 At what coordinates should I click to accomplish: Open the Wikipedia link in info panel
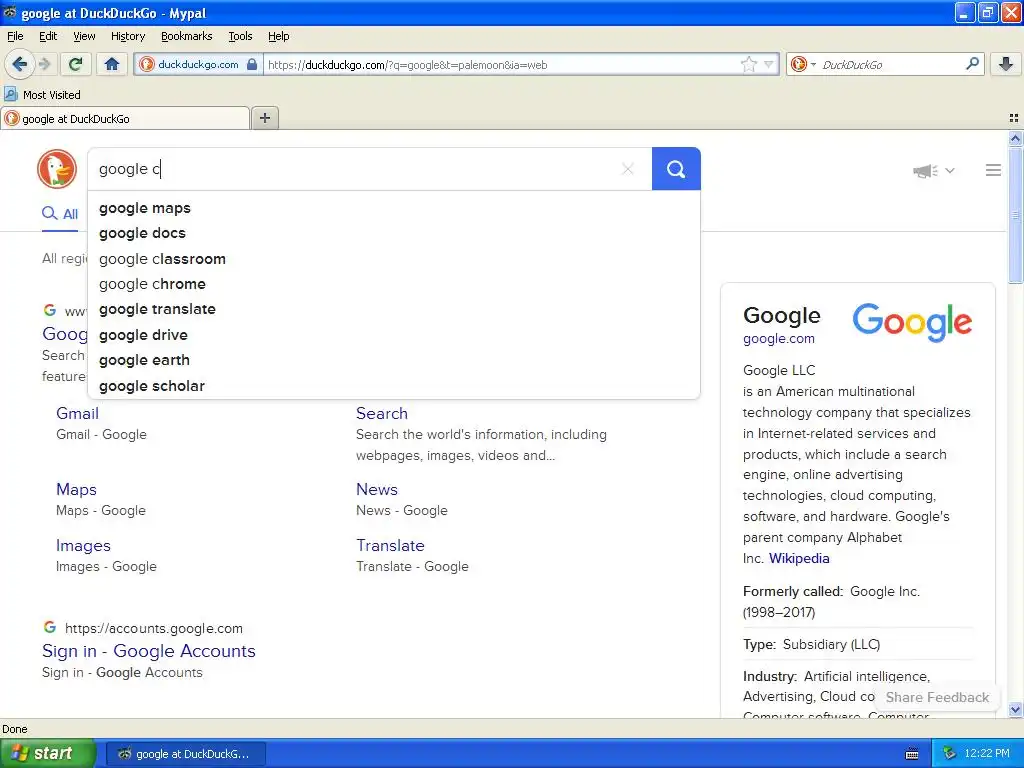[799, 558]
